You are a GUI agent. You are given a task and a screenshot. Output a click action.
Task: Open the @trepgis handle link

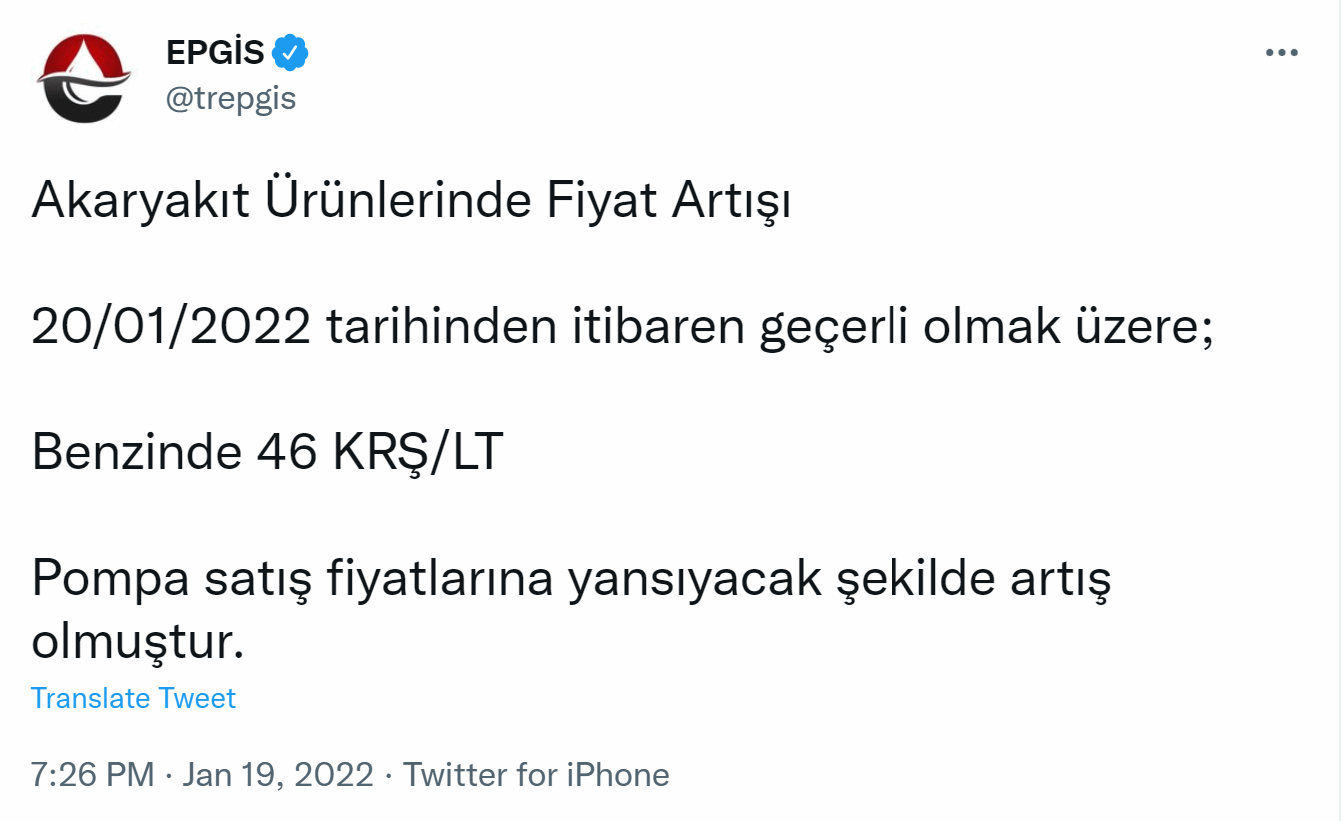231,99
